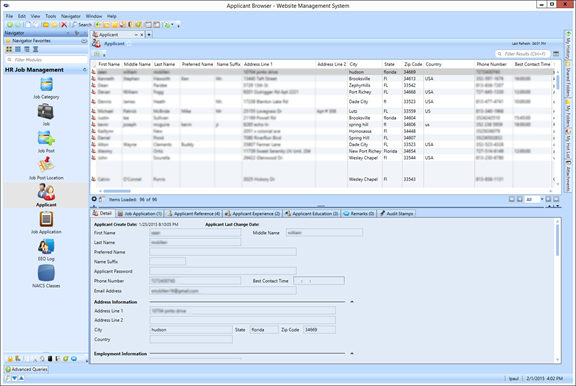Open the Edit menu
The height and width of the screenshot is (386, 576).
[x=22, y=16]
